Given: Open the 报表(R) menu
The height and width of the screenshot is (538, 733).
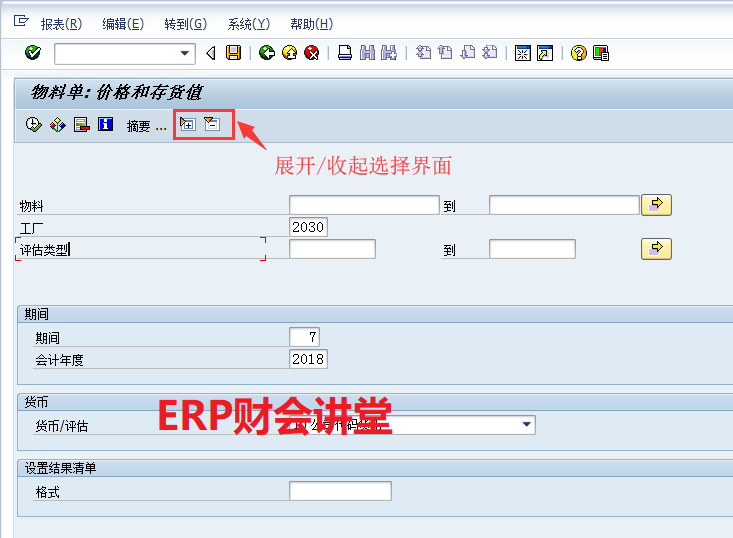Looking at the screenshot, I should 61,24.
